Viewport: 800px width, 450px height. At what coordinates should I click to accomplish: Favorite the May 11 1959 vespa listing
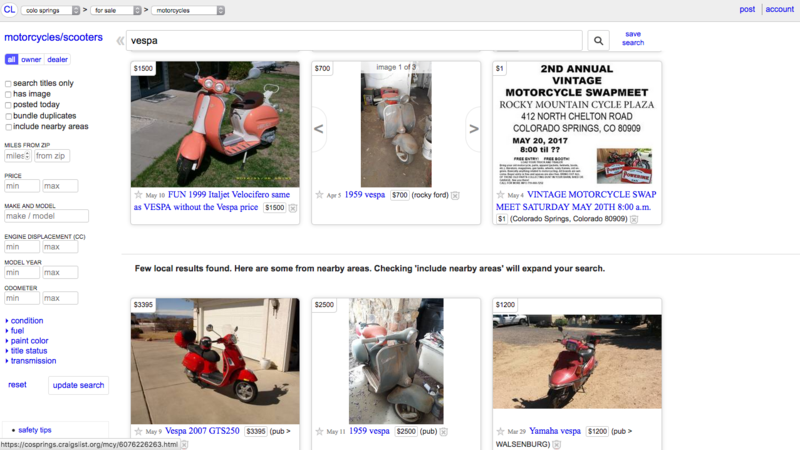[319, 431]
